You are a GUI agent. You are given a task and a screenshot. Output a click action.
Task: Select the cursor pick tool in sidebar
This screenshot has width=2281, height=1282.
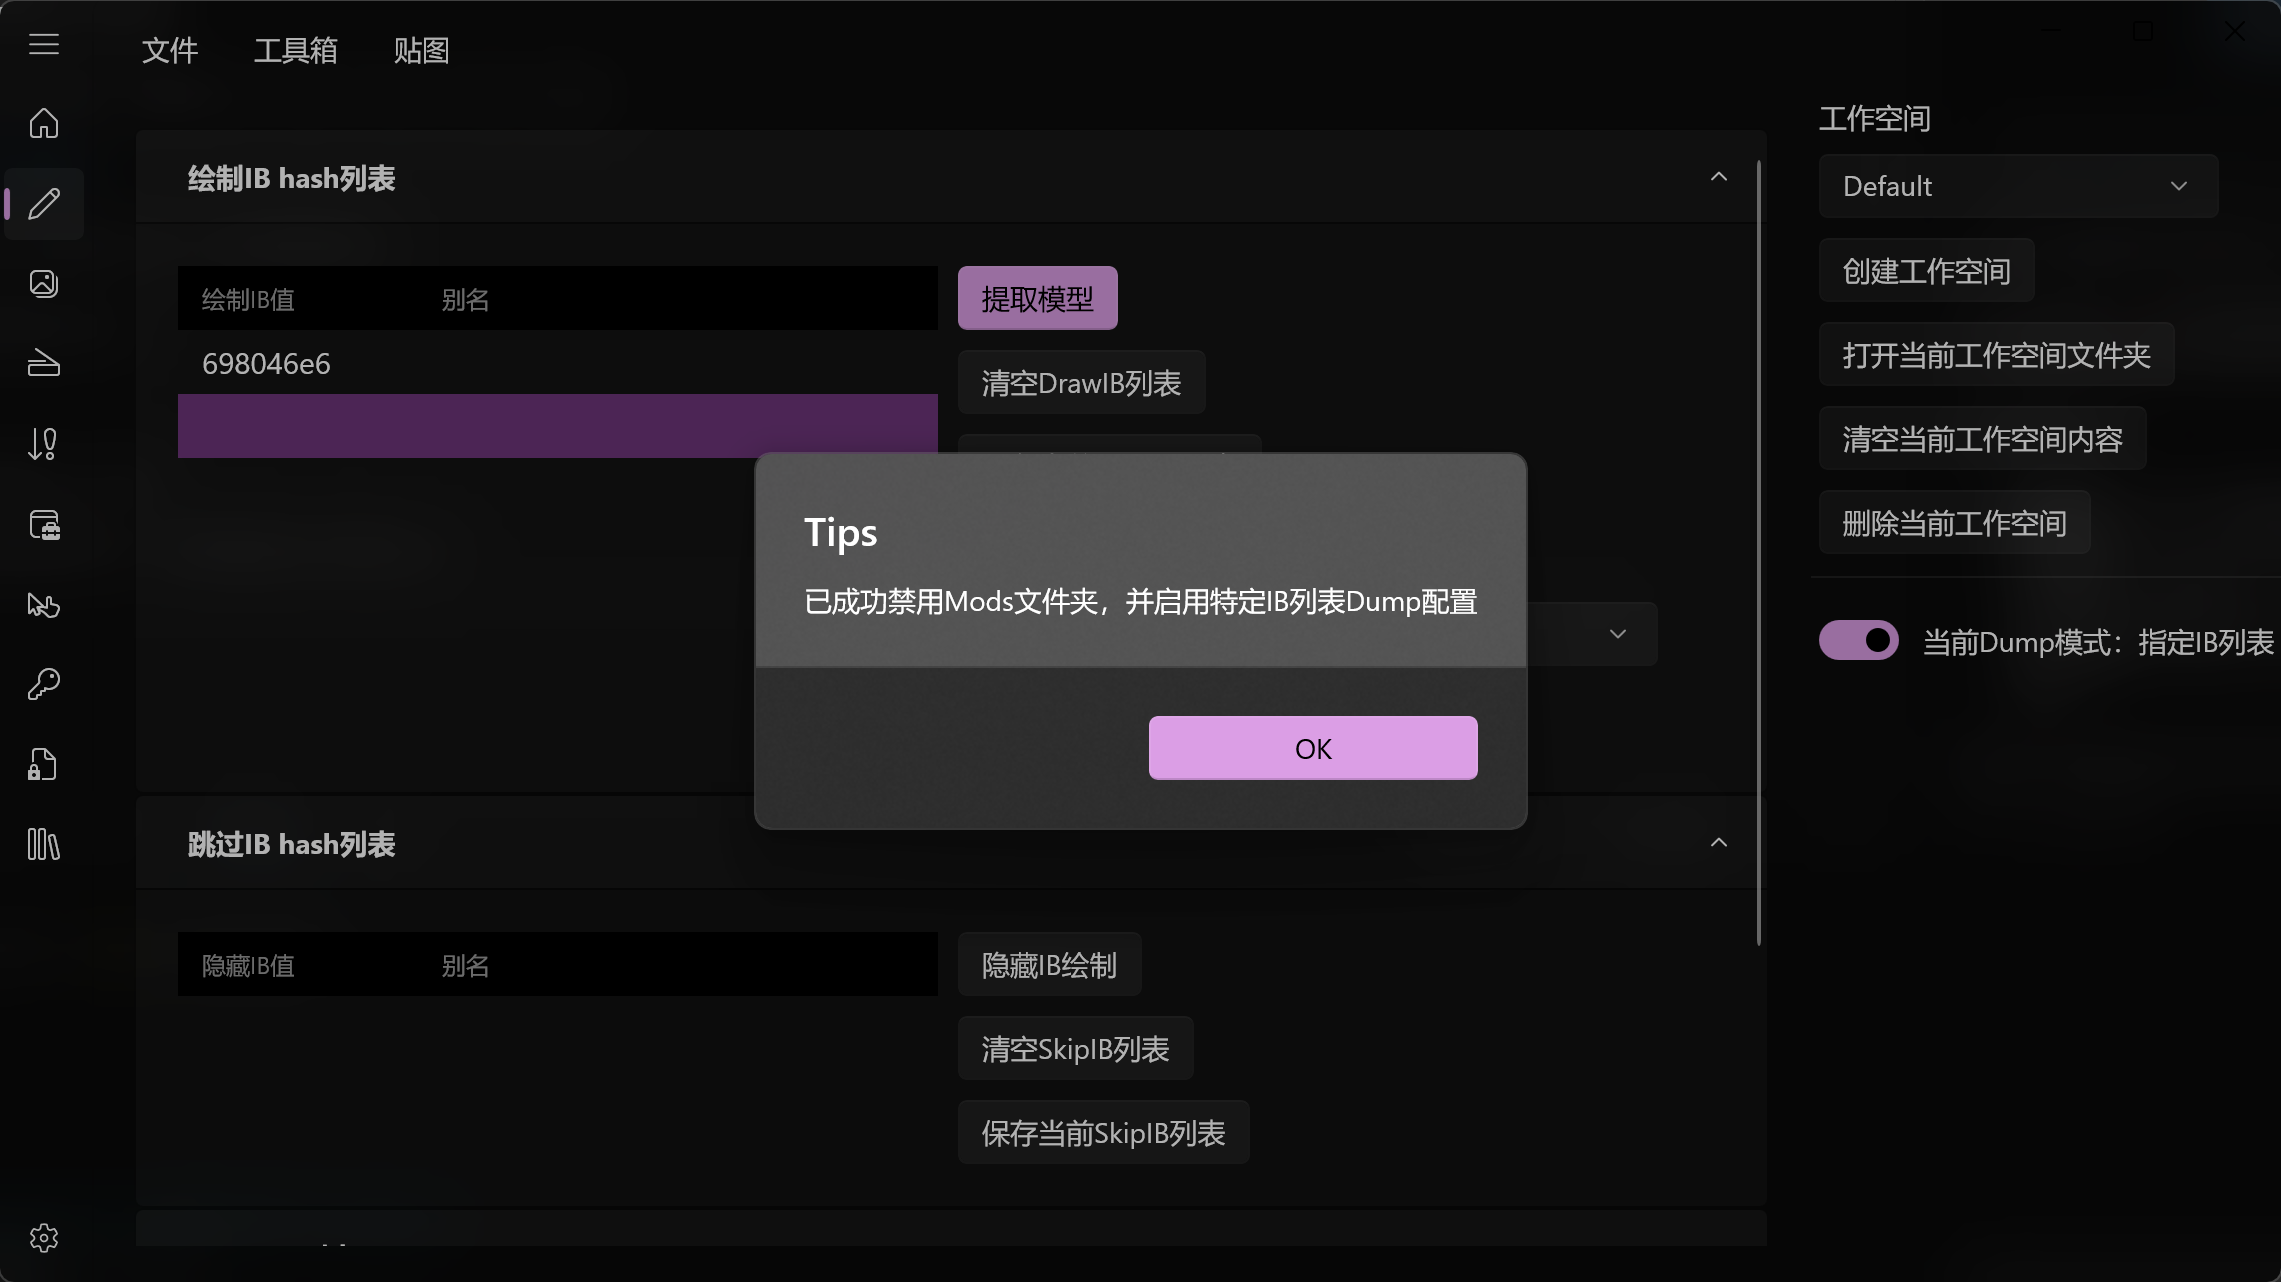point(43,605)
